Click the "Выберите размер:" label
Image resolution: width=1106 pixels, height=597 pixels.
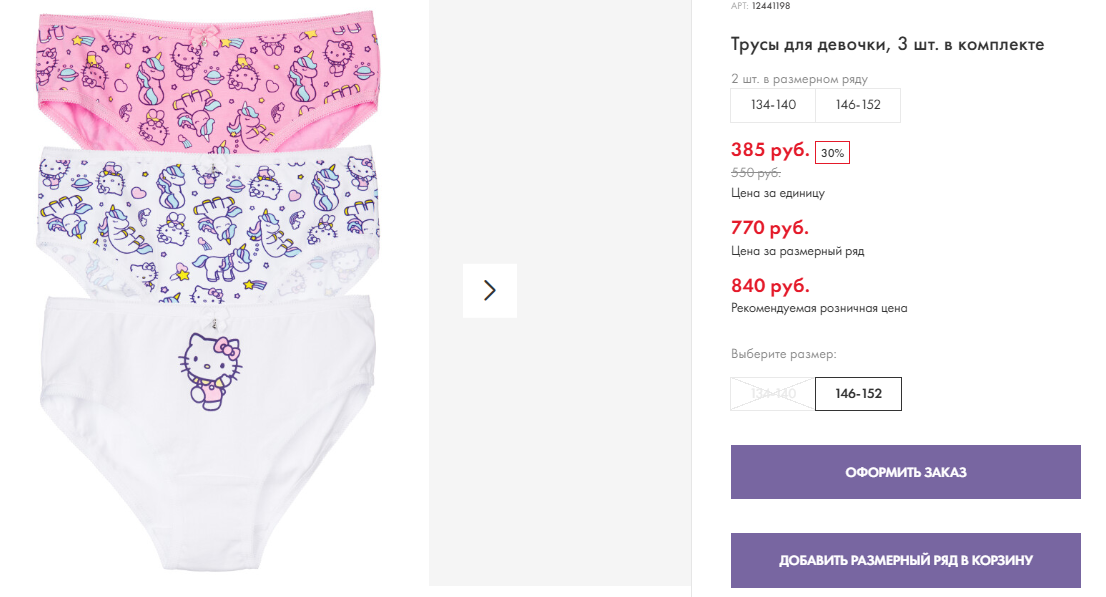pyautogui.click(x=783, y=354)
